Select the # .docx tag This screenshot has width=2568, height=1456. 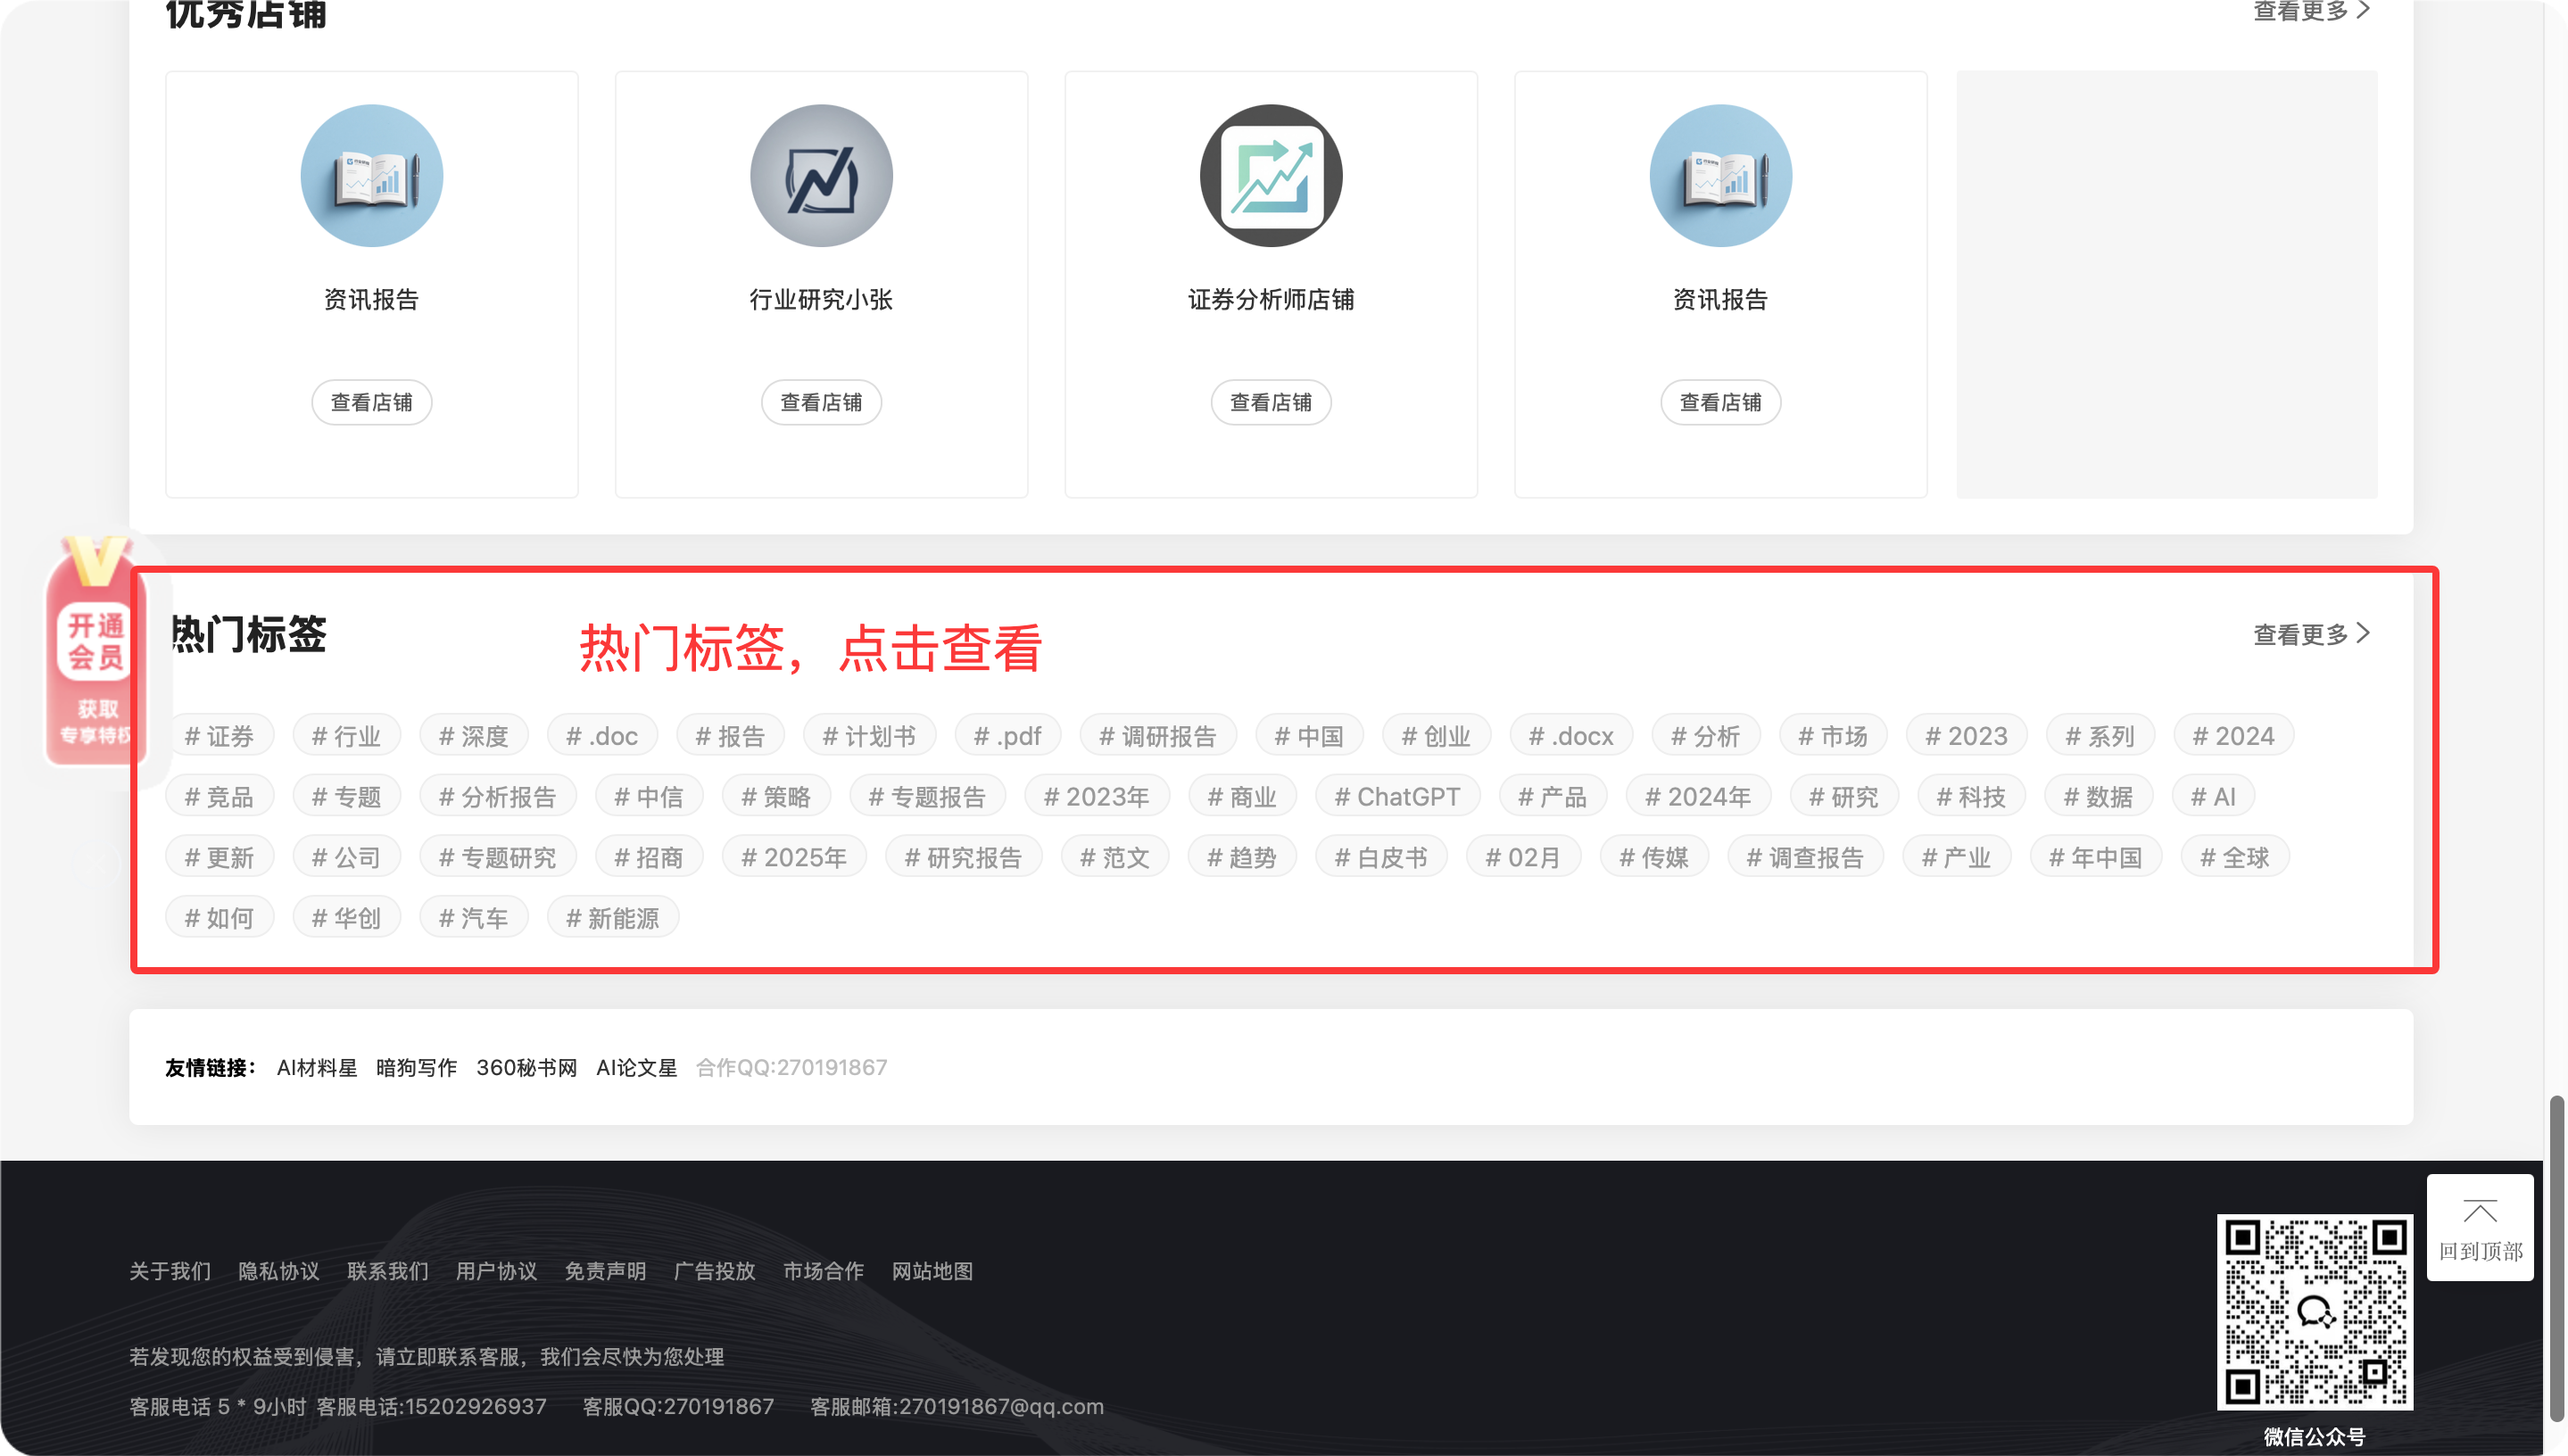point(1571,736)
